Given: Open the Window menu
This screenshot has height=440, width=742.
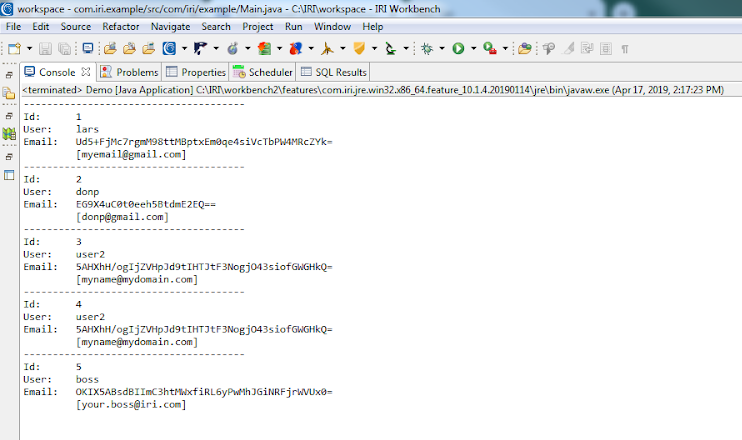Looking at the screenshot, I should click(x=332, y=26).
